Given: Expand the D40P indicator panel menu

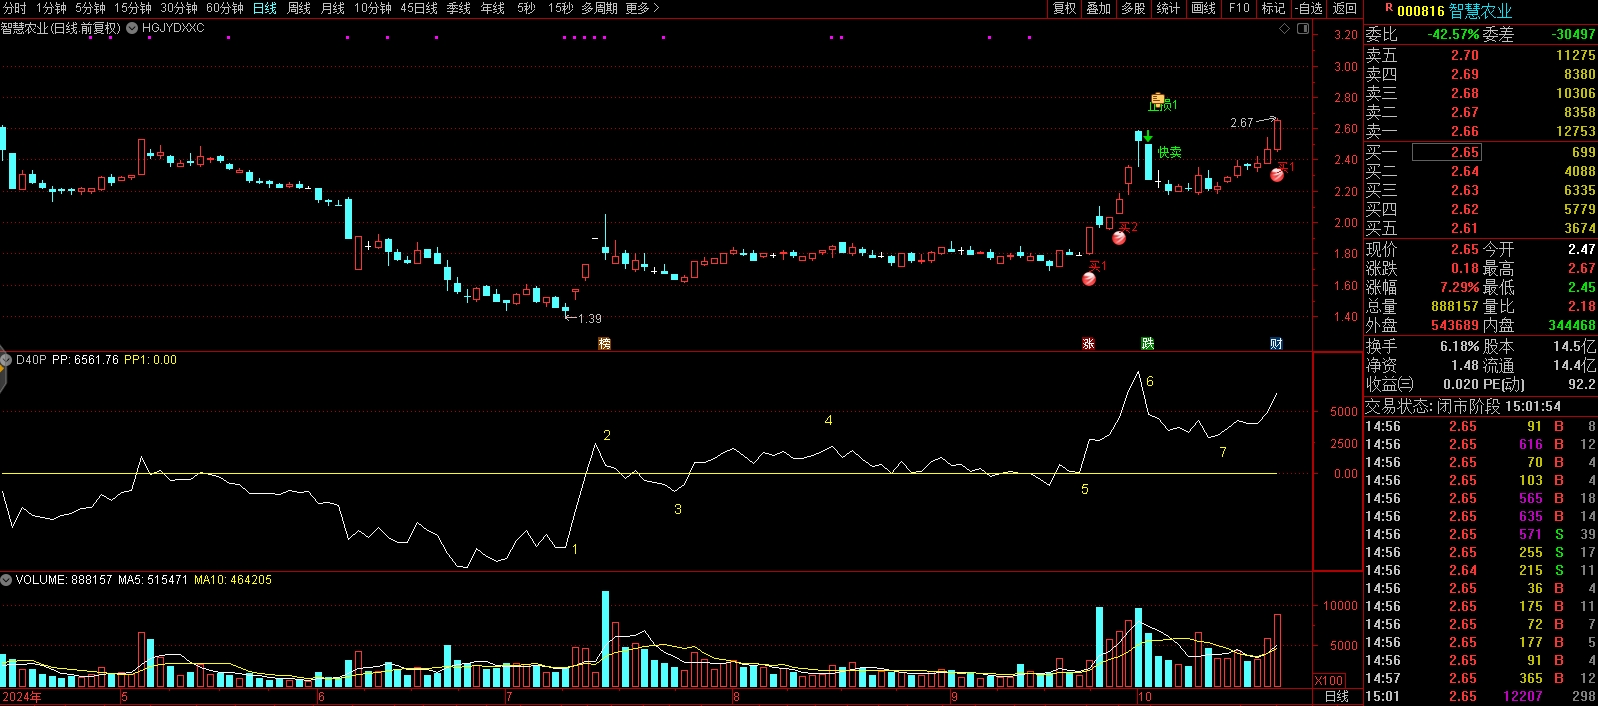Looking at the screenshot, I should 6,360.
